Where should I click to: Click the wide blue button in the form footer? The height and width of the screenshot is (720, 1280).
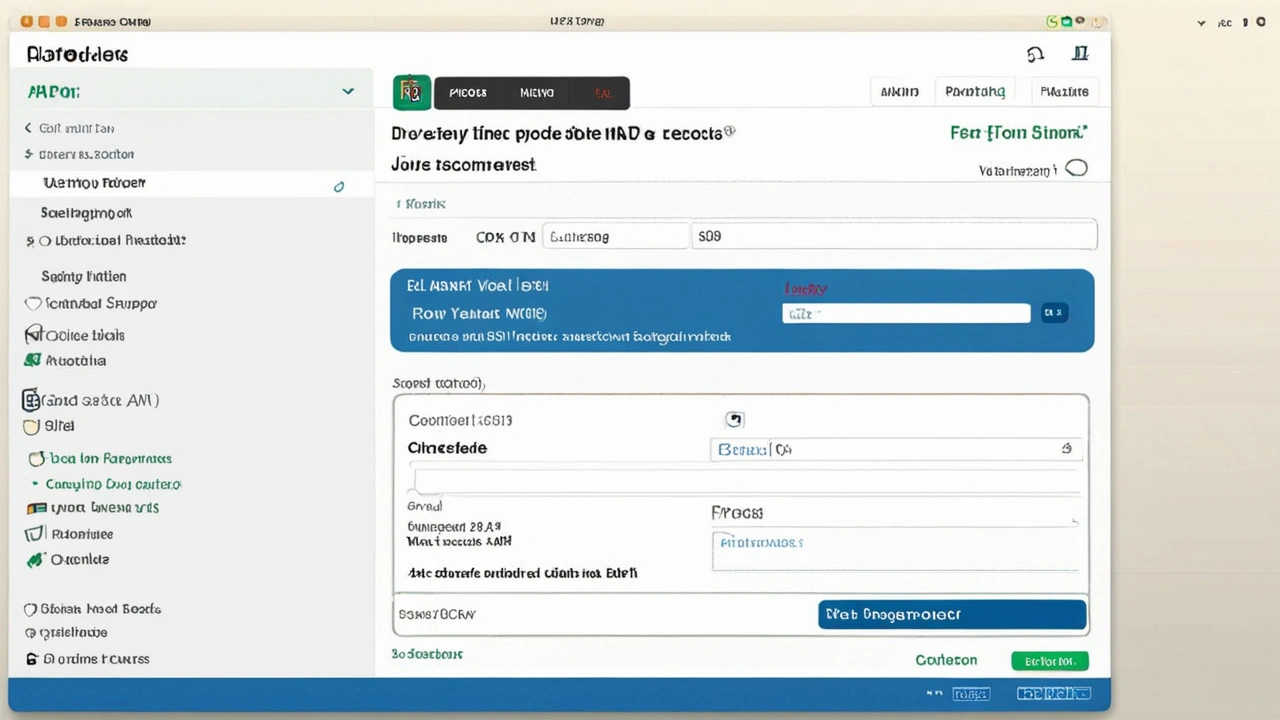click(x=952, y=614)
